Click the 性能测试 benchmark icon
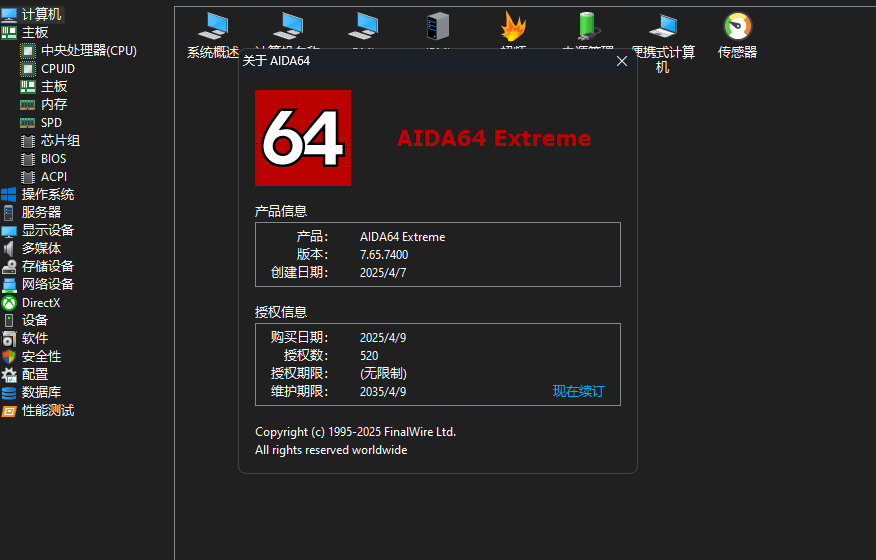The image size is (876, 560). (9, 411)
